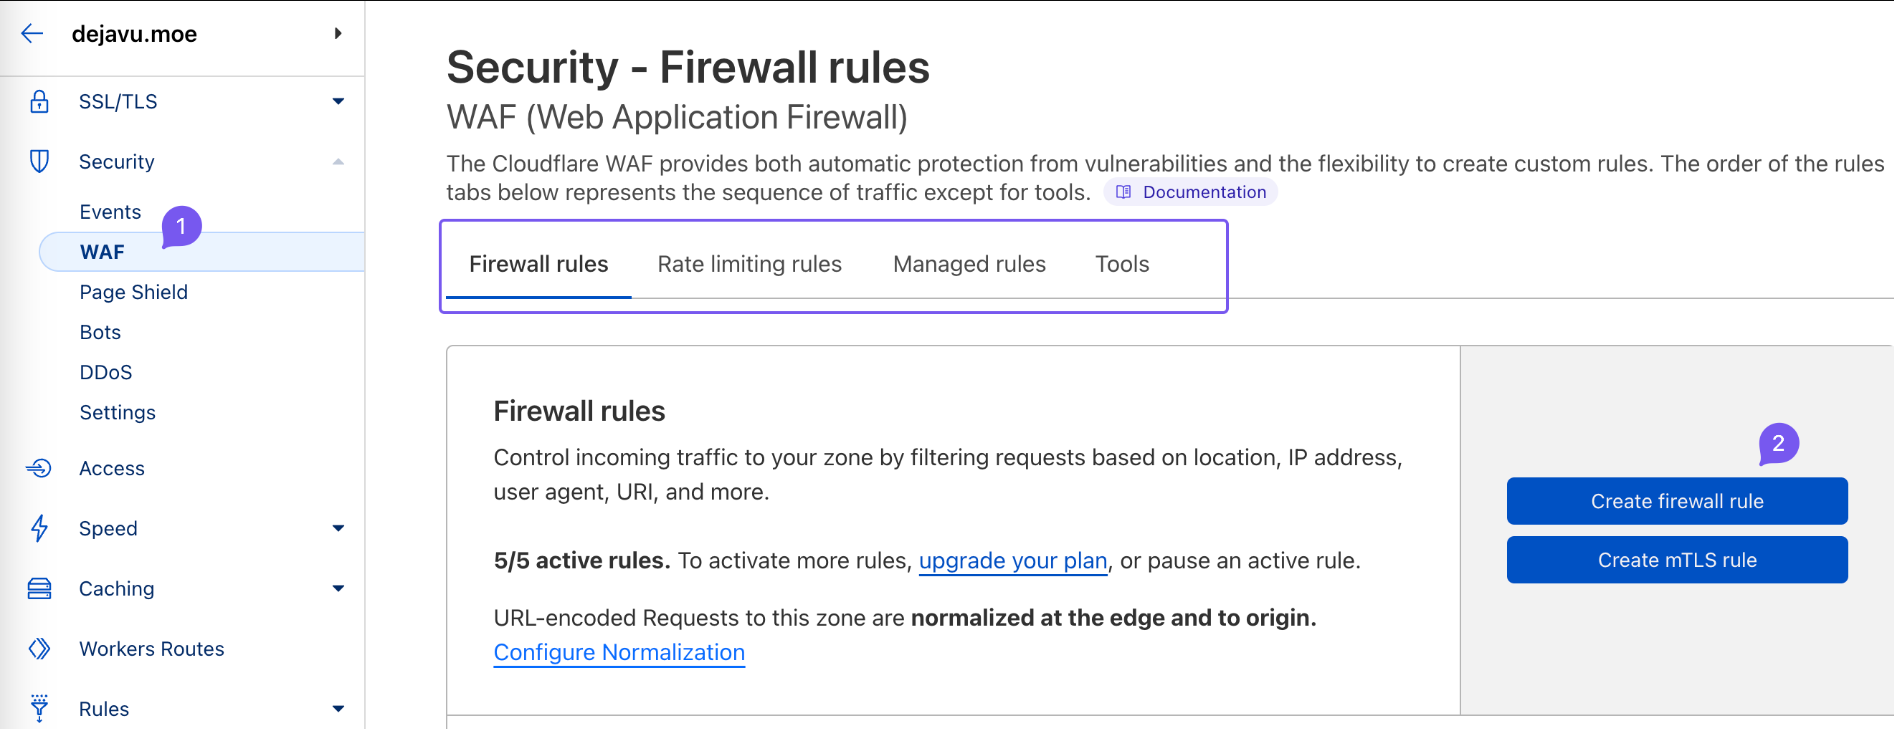The image size is (1894, 729).
Task: Click the Speed lightning bolt icon
Action: click(39, 528)
